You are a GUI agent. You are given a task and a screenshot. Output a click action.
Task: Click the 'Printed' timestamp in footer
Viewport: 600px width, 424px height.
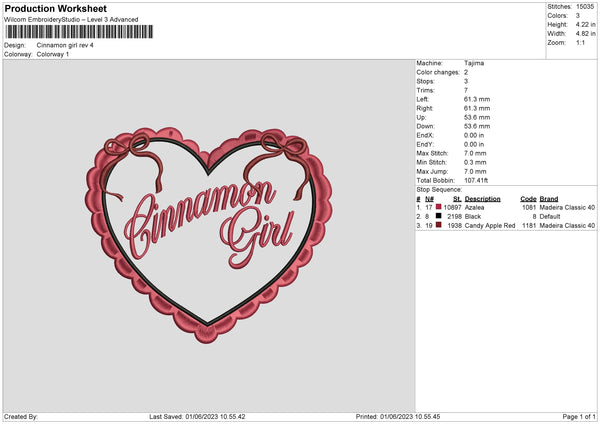398,417
